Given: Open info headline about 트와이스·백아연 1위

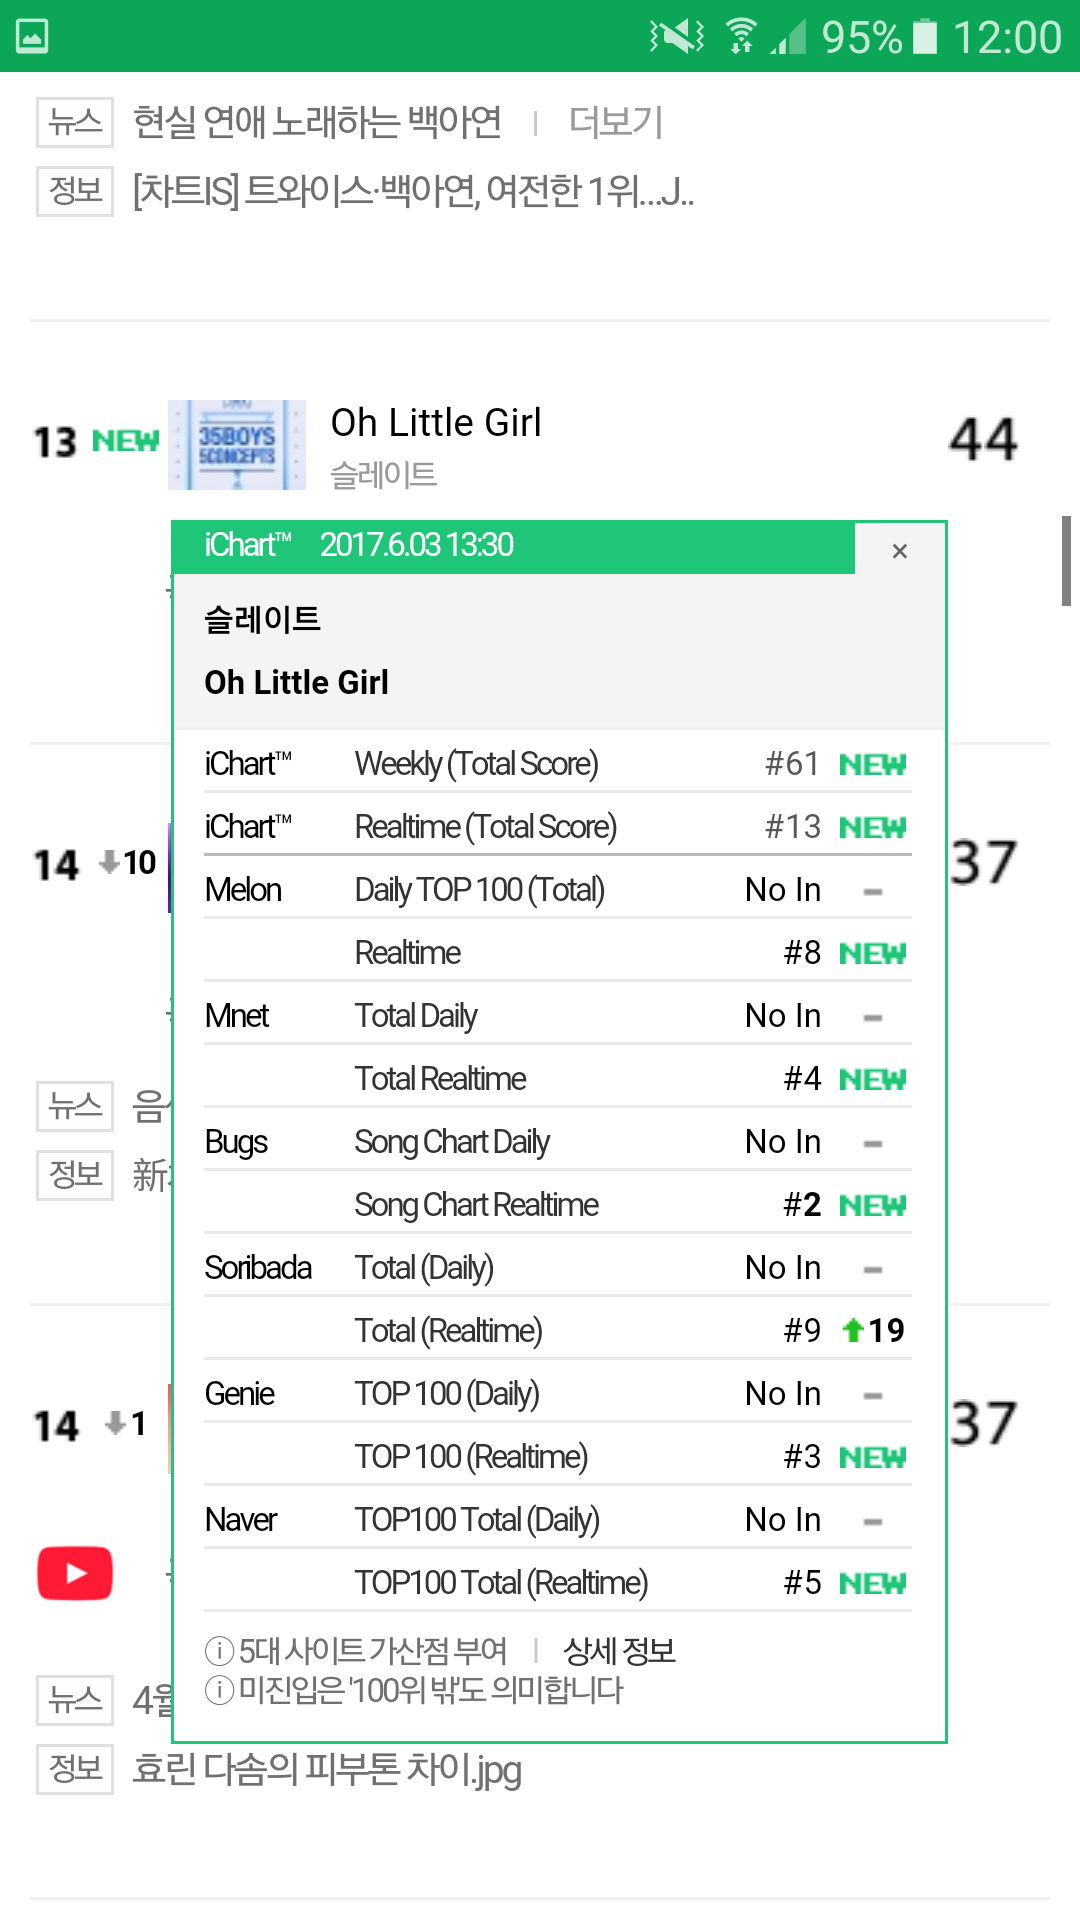Looking at the screenshot, I should pos(413,191).
